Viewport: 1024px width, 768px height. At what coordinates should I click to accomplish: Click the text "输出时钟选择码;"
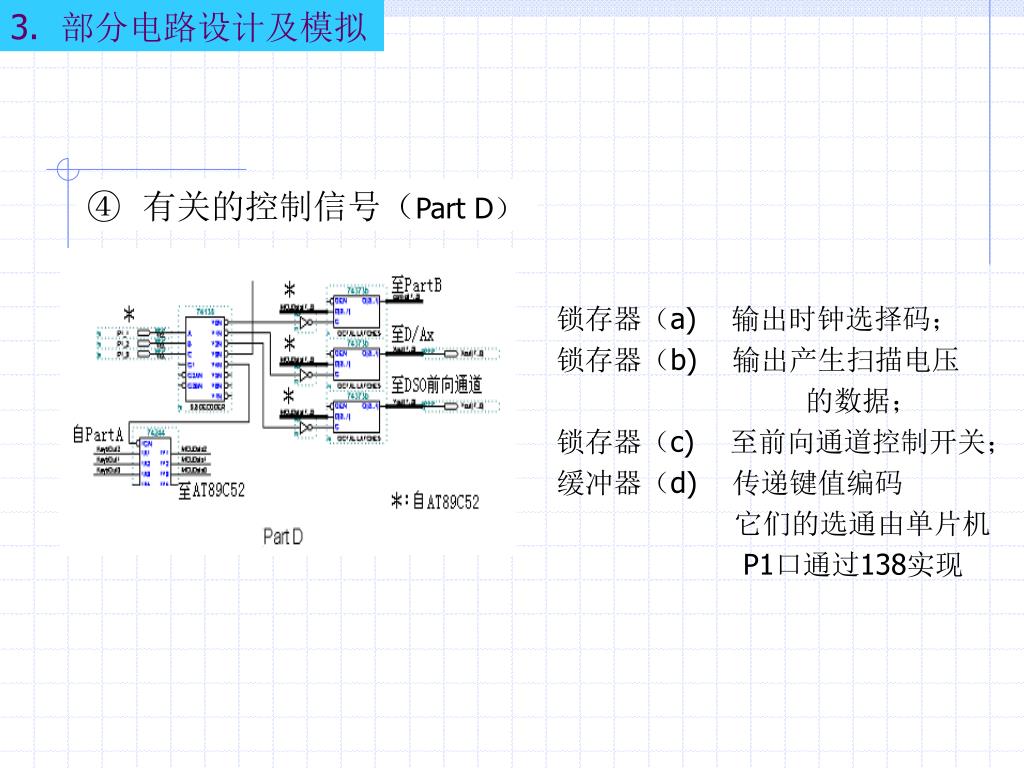tap(837, 319)
